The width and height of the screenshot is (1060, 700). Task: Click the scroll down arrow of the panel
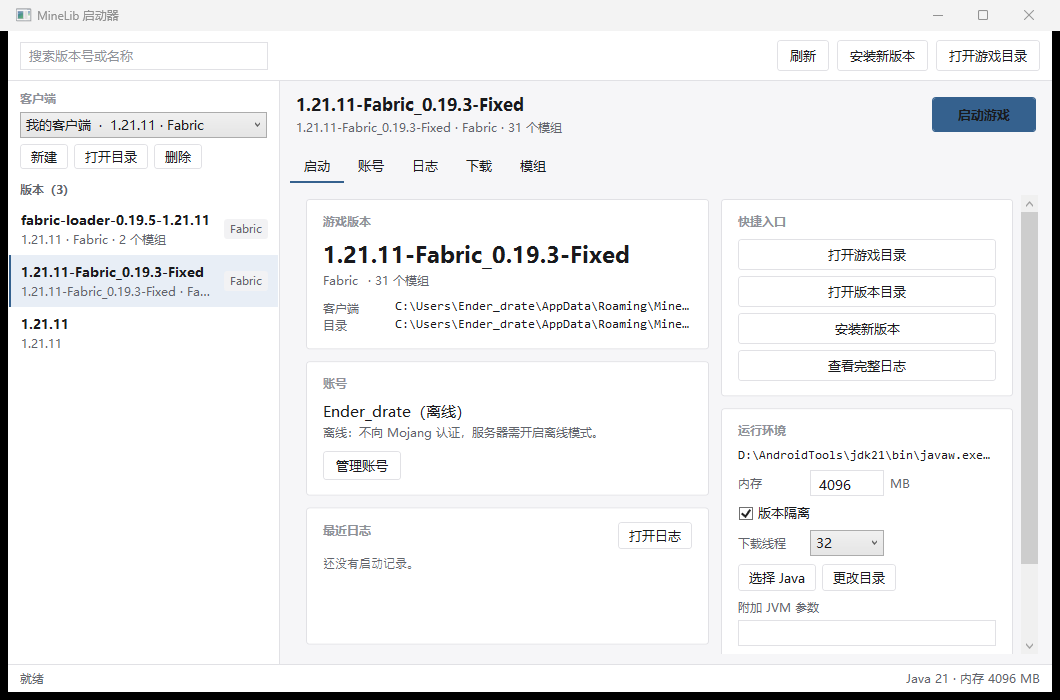click(1029, 646)
